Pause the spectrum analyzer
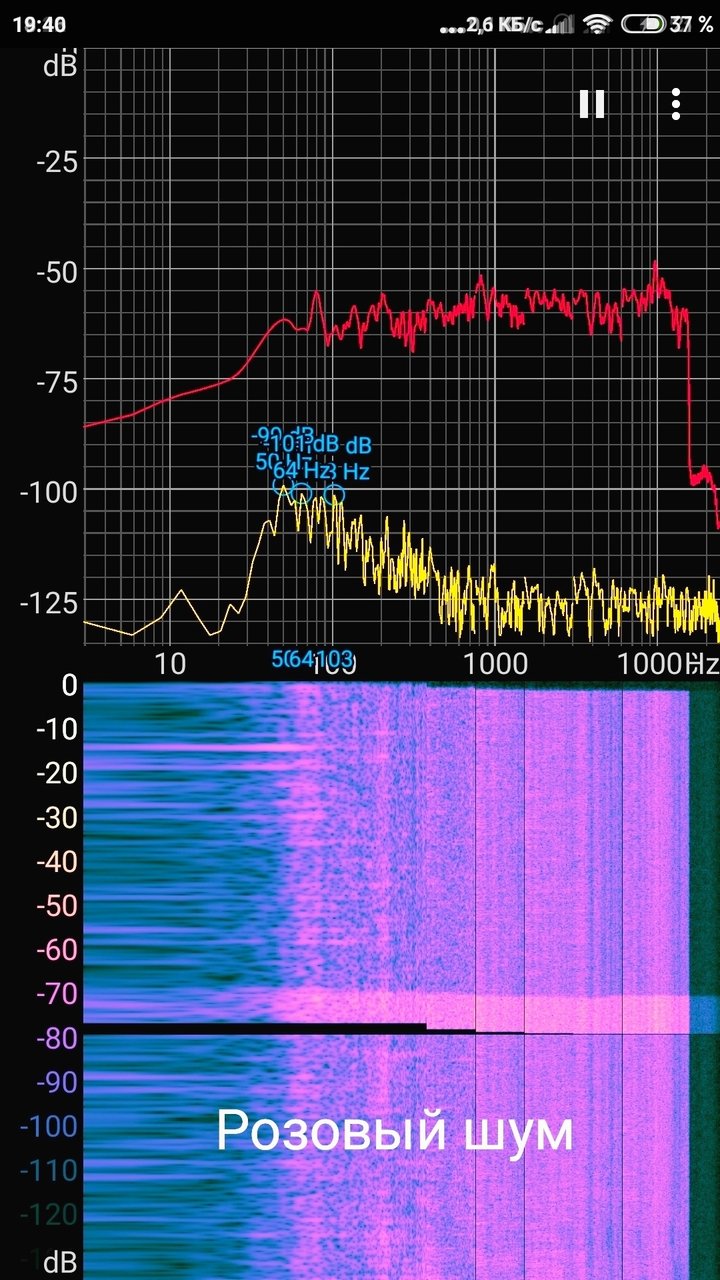720x1280 pixels. [592, 104]
